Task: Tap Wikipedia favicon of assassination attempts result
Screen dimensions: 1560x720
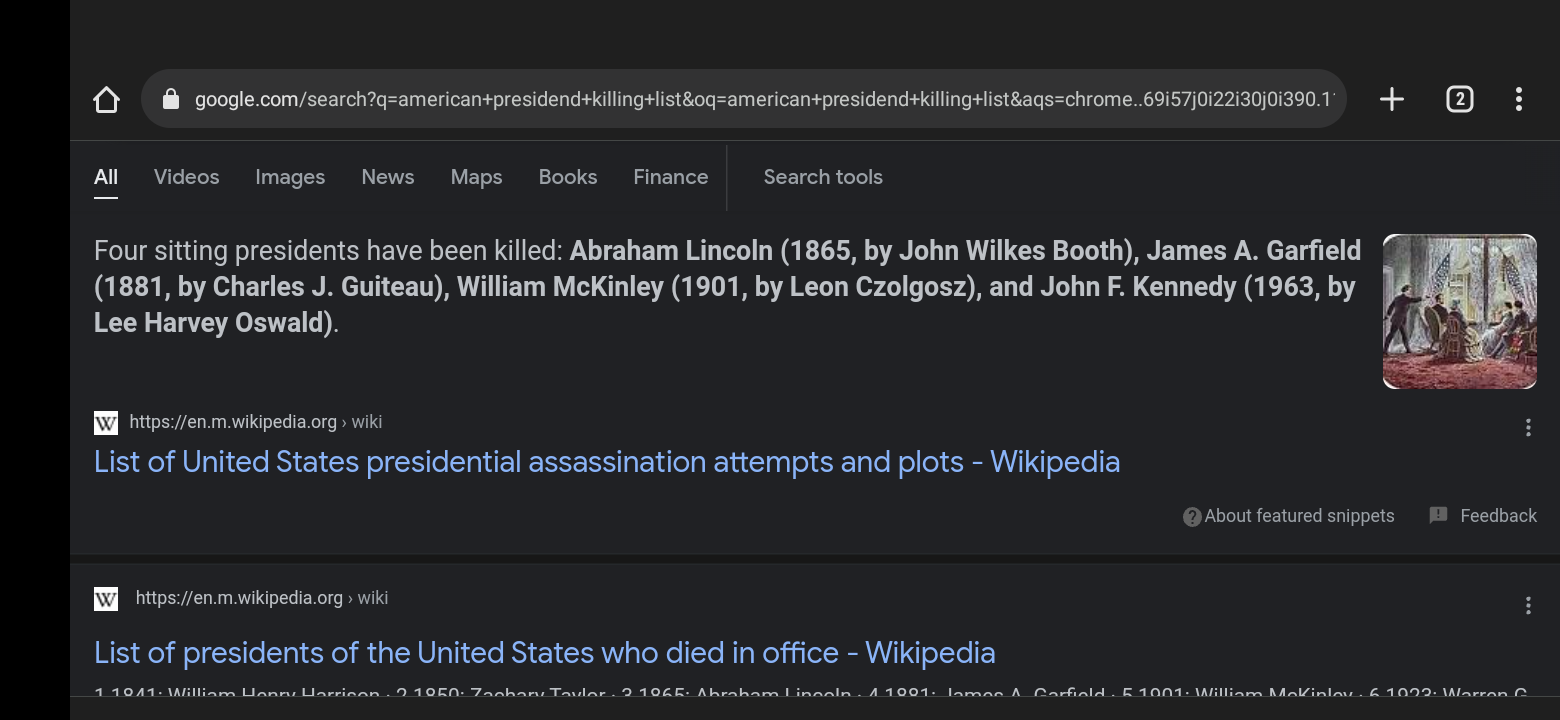Action: (x=106, y=422)
